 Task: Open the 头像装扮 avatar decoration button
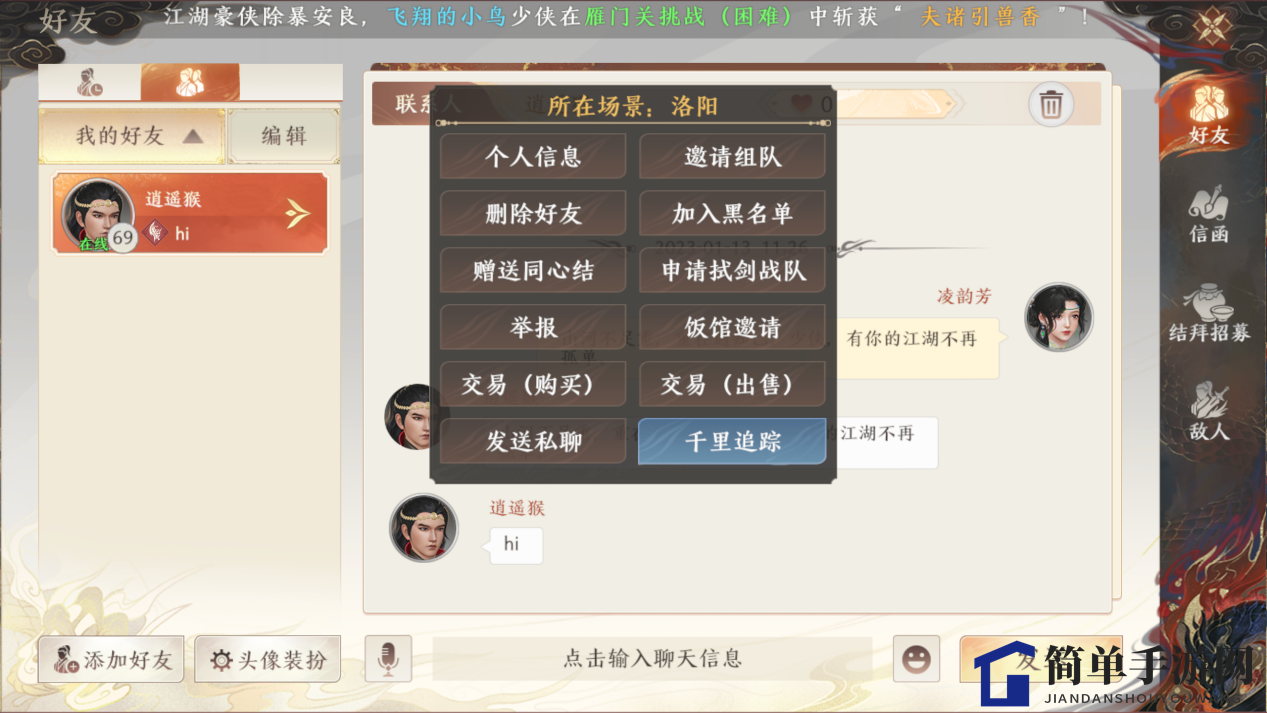click(x=268, y=659)
